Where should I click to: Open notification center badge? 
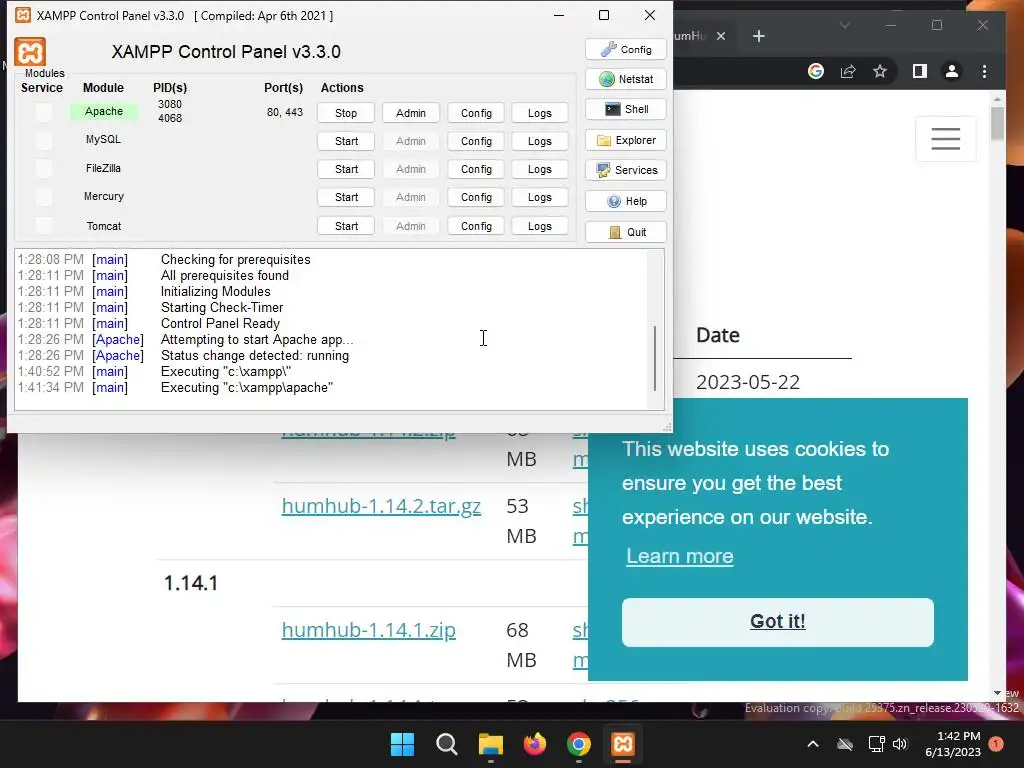click(996, 744)
